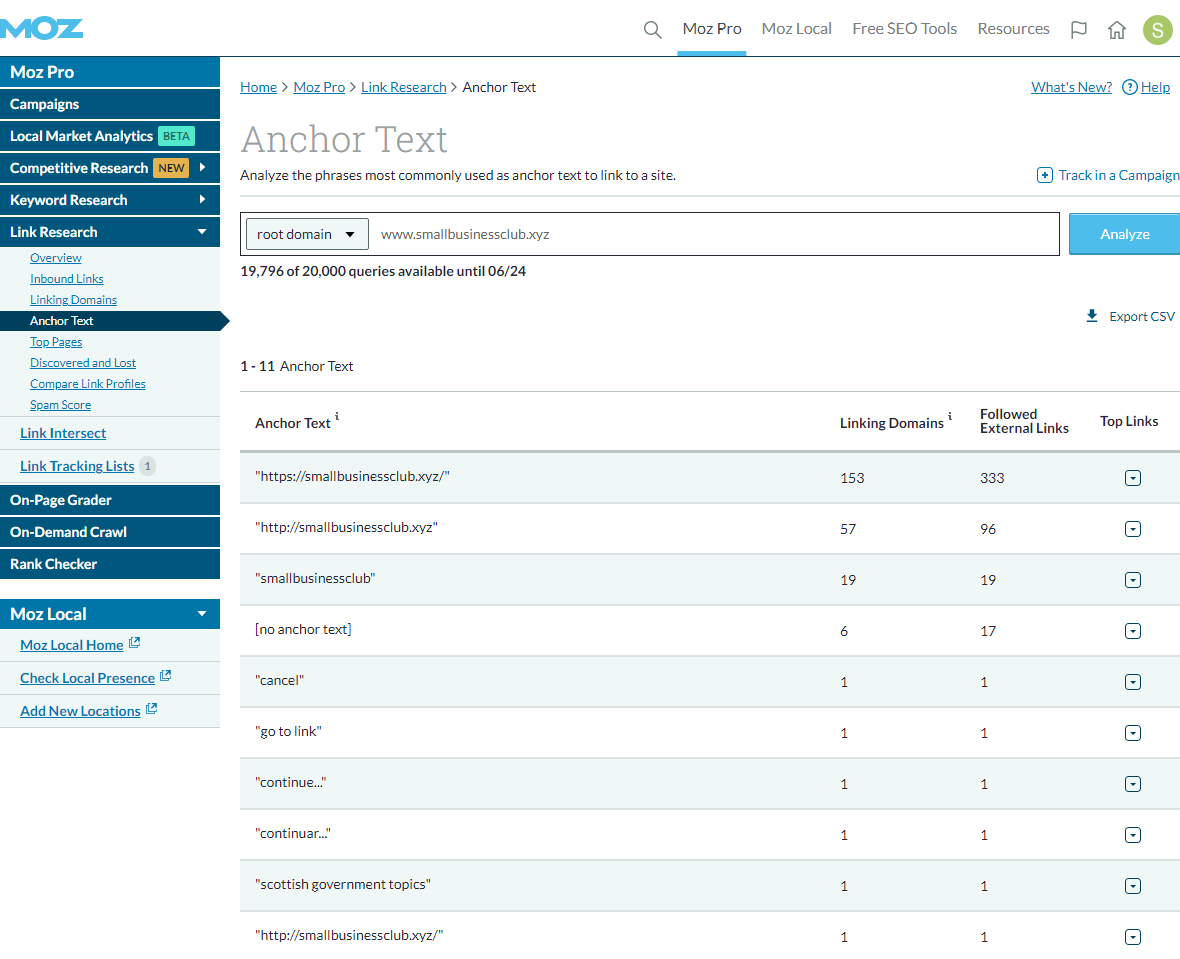This screenshot has width=1180, height=959.
Task: Open Compare Link Profiles in sidebar
Action: (x=88, y=384)
